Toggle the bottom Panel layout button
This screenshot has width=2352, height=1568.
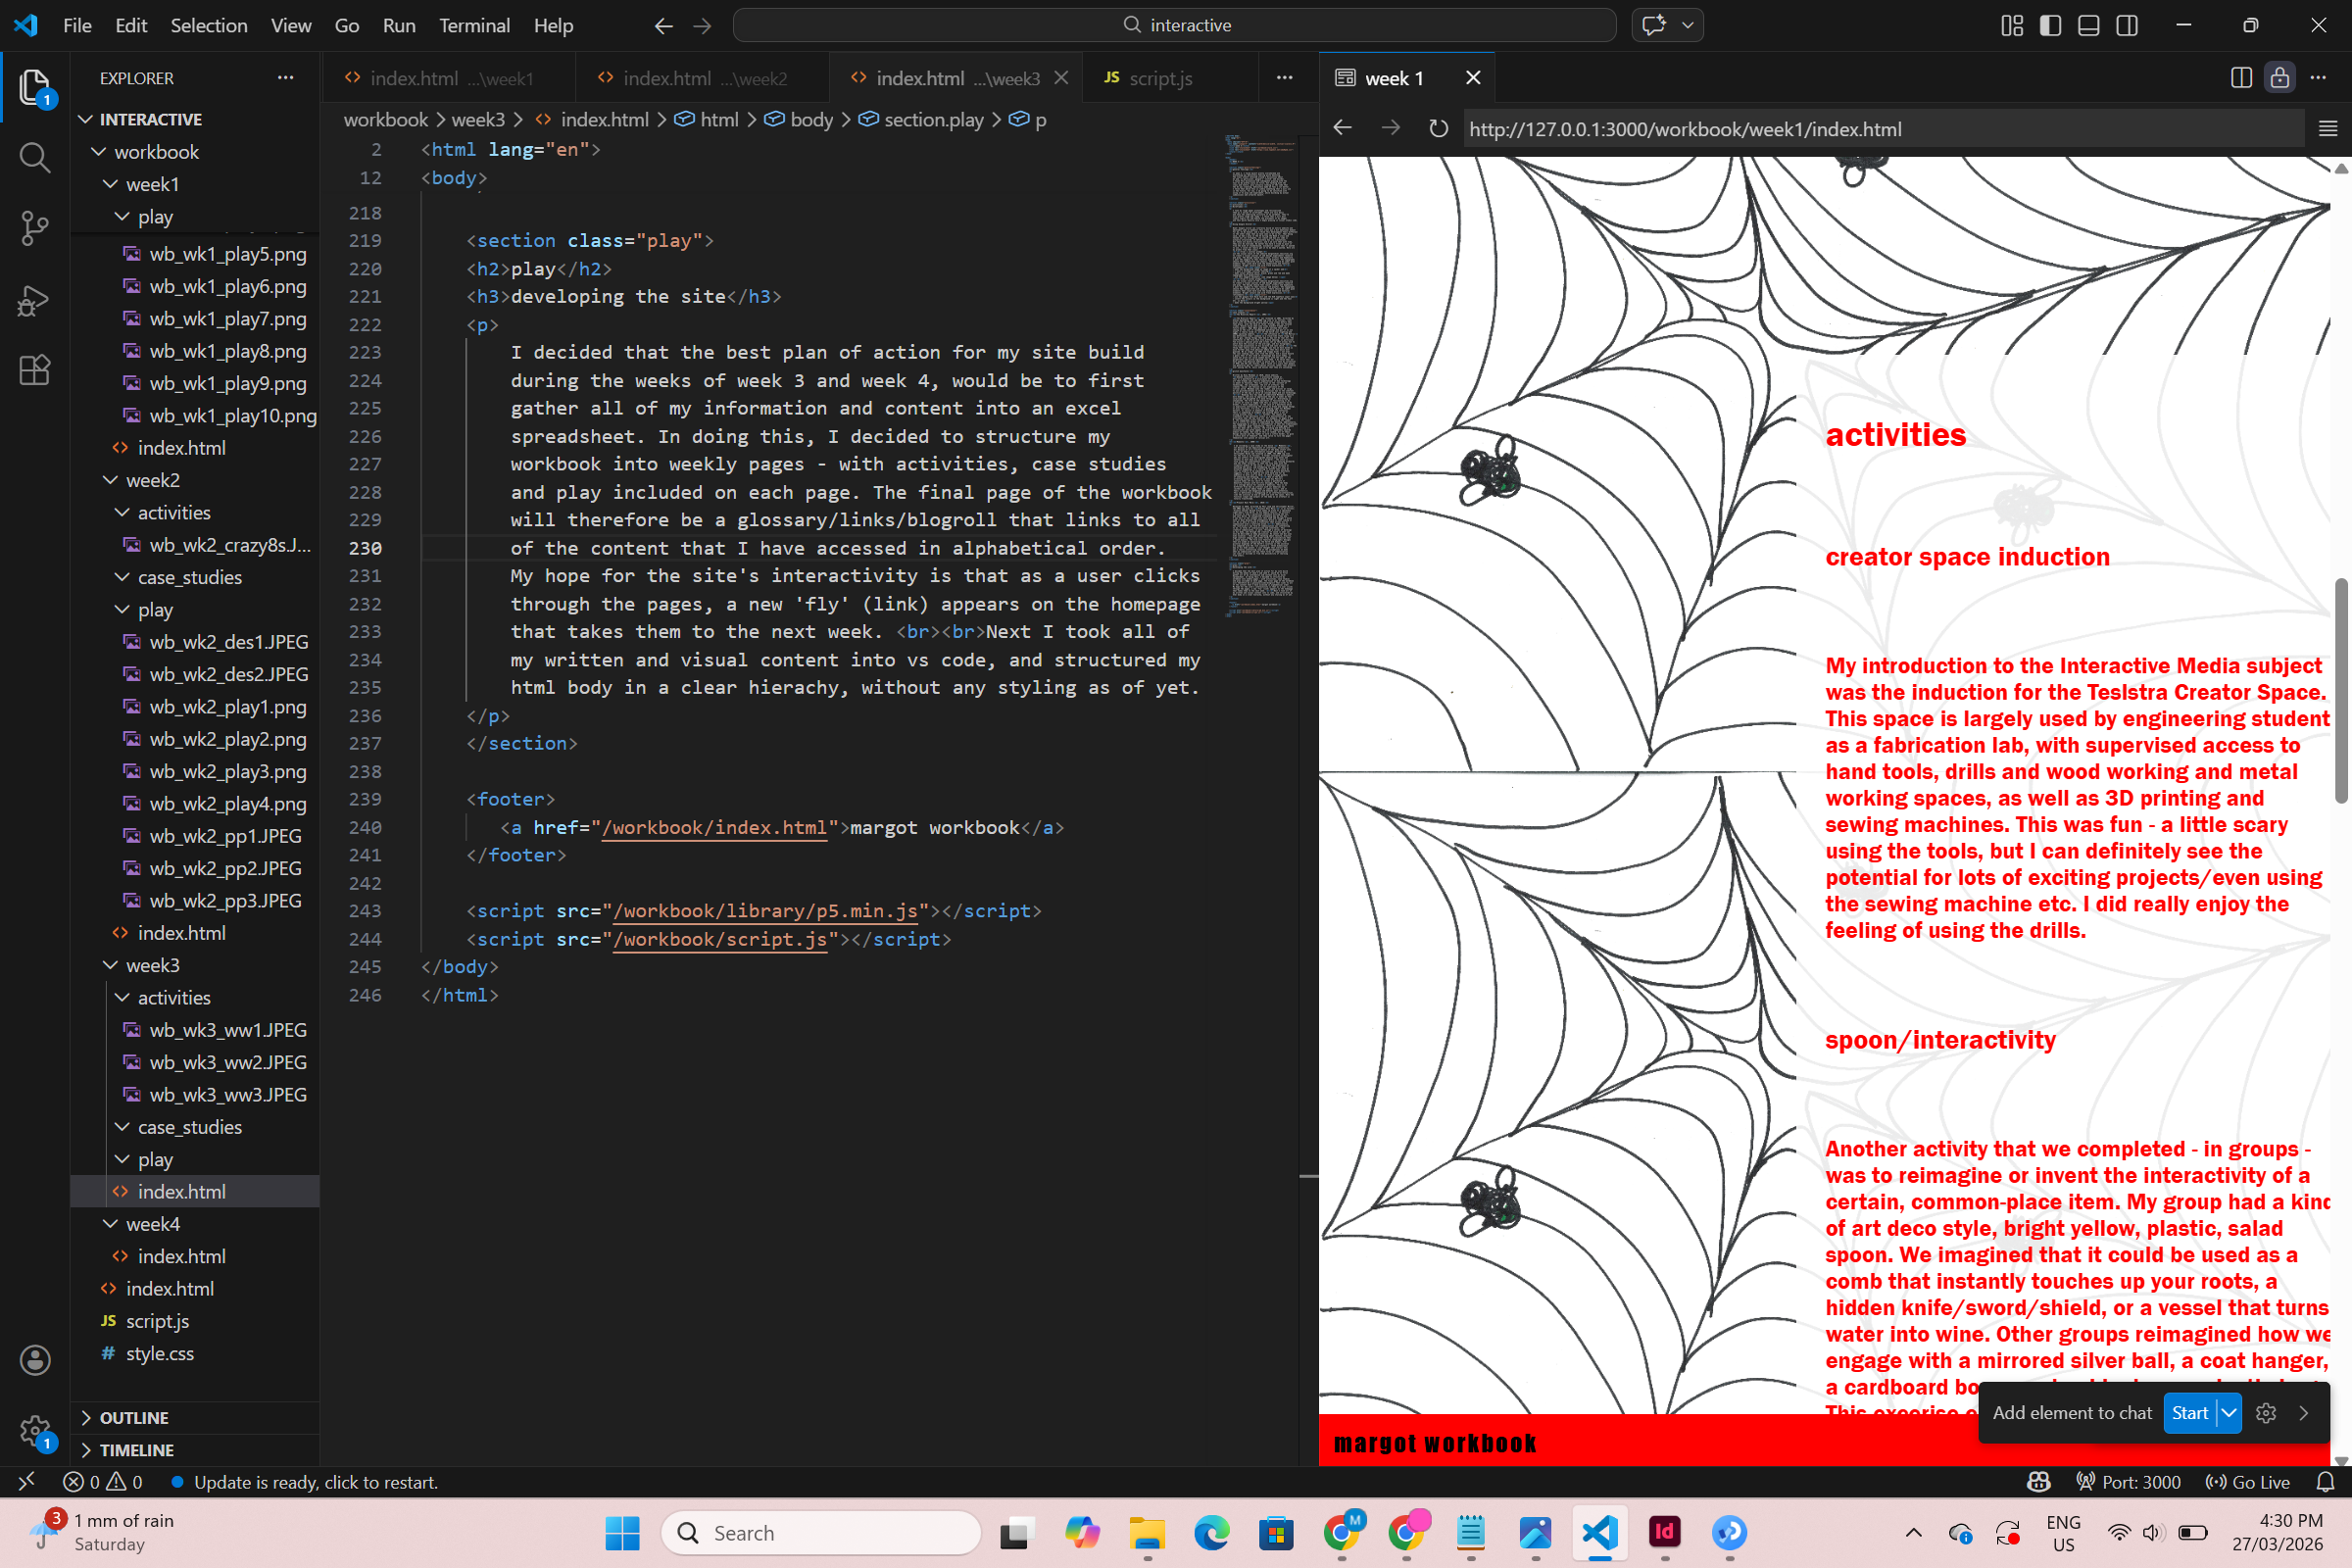point(2088,25)
